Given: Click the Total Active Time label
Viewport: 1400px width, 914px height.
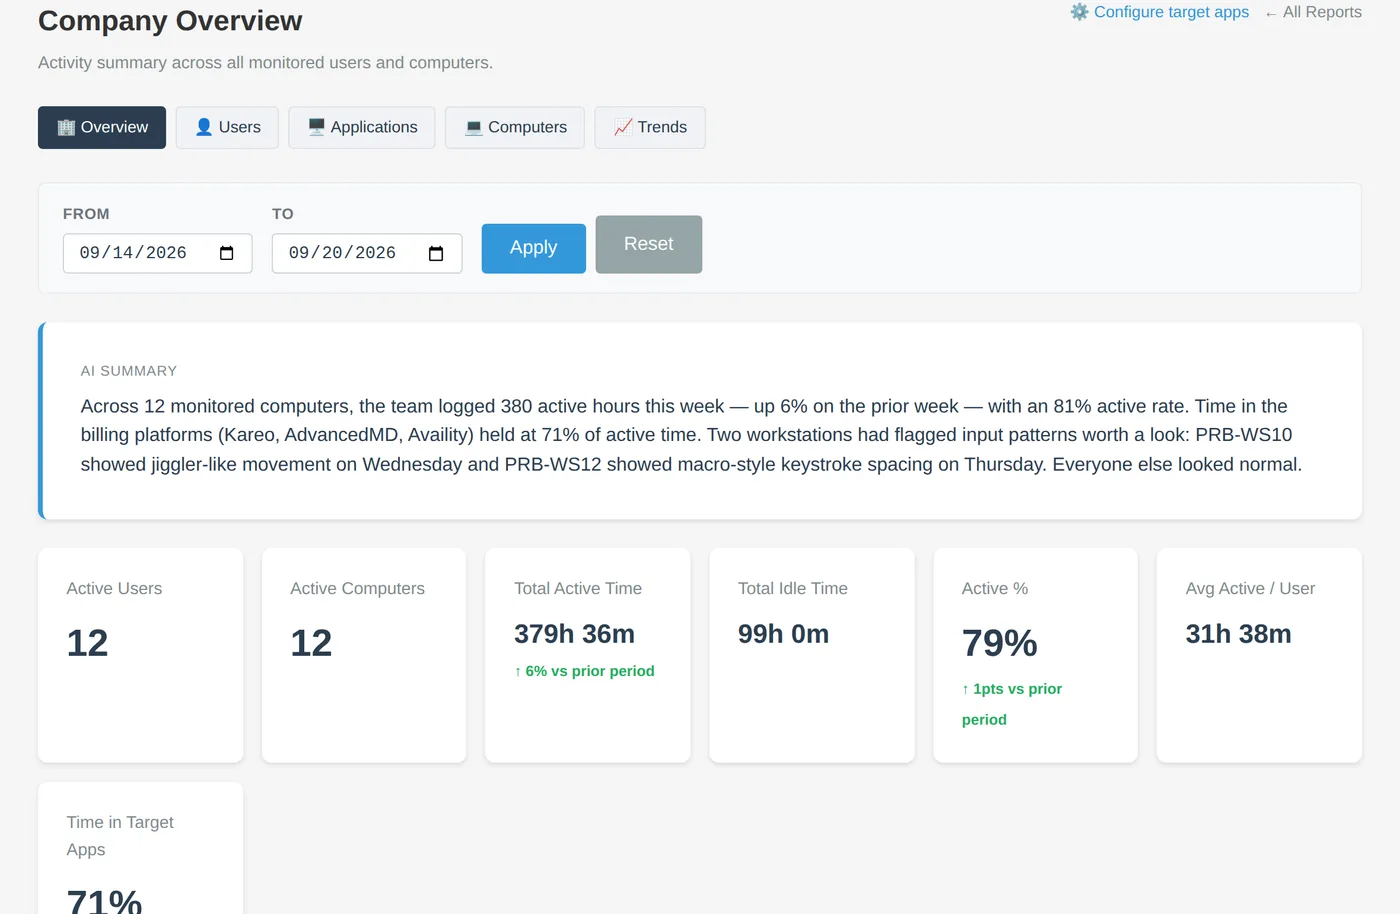Looking at the screenshot, I should 578,589.
